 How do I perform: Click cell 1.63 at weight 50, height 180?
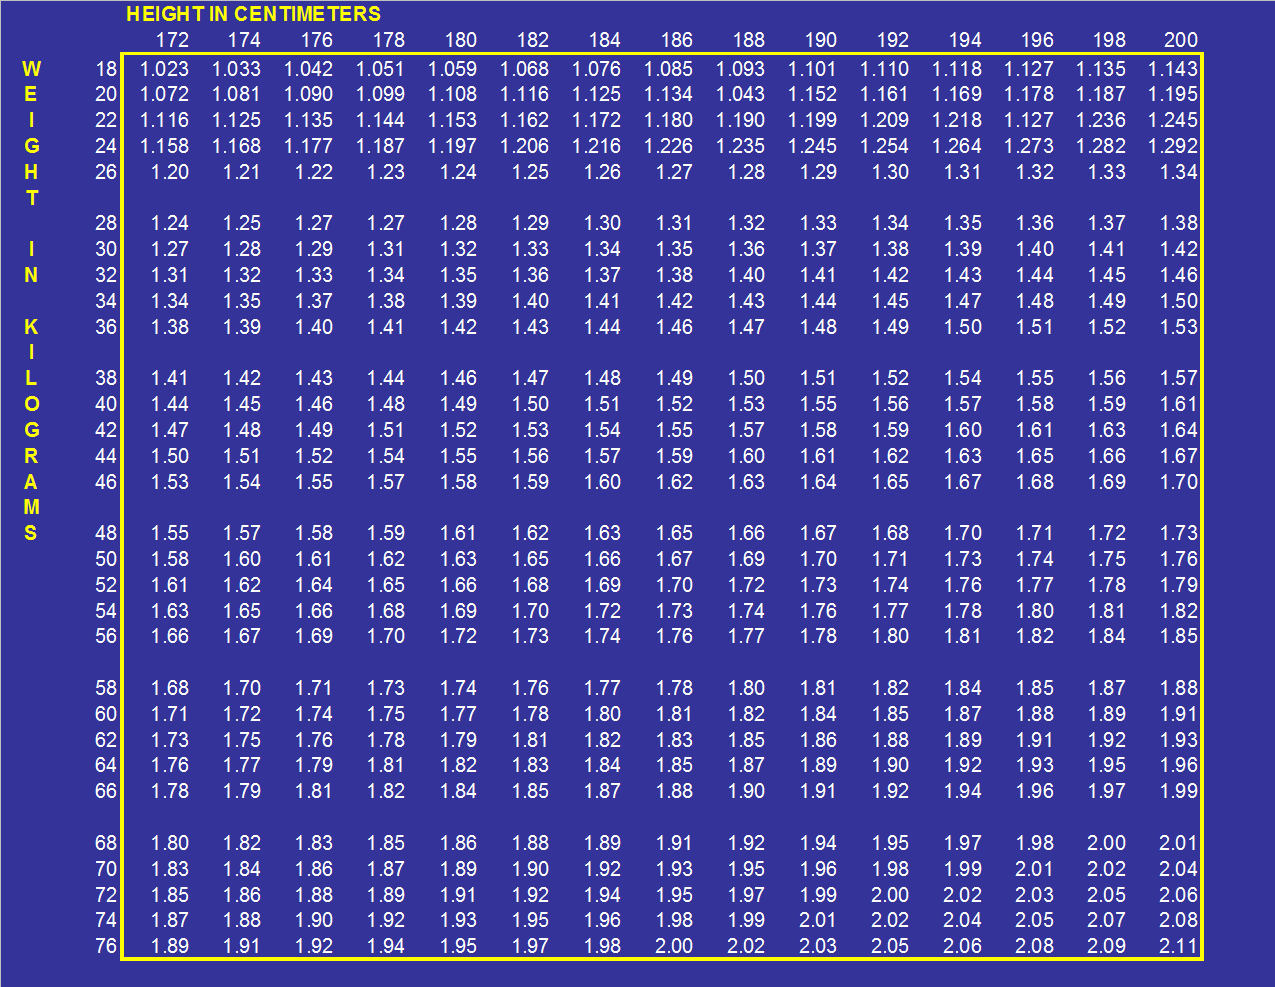(x=458, y=559)
